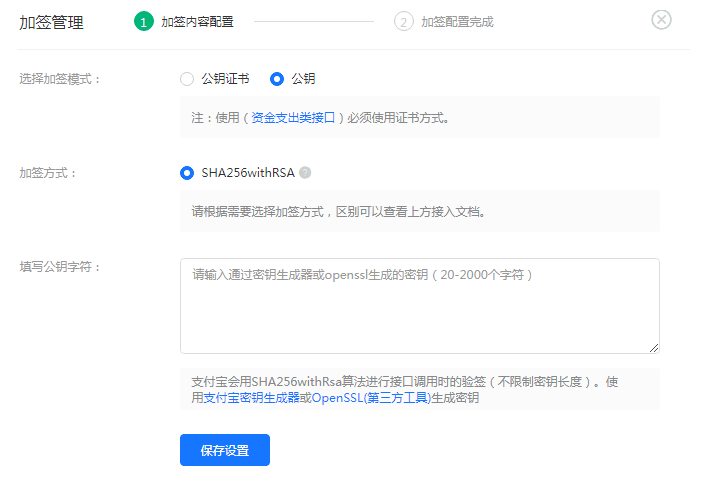715x486 pixels.
Task: Click the help question mark beside SHA256withRSA
Action: (305, 173)
